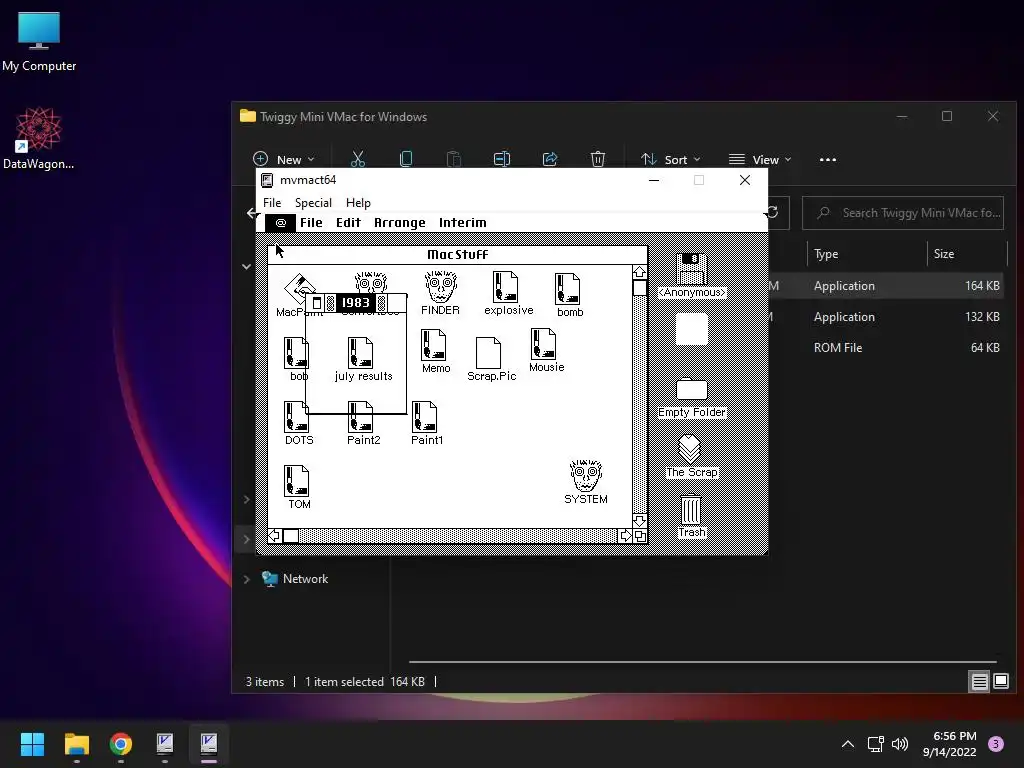The height and width of the screenshot is (768, 1024).
Task: Open the Windows Start menu
Action: 32,744
